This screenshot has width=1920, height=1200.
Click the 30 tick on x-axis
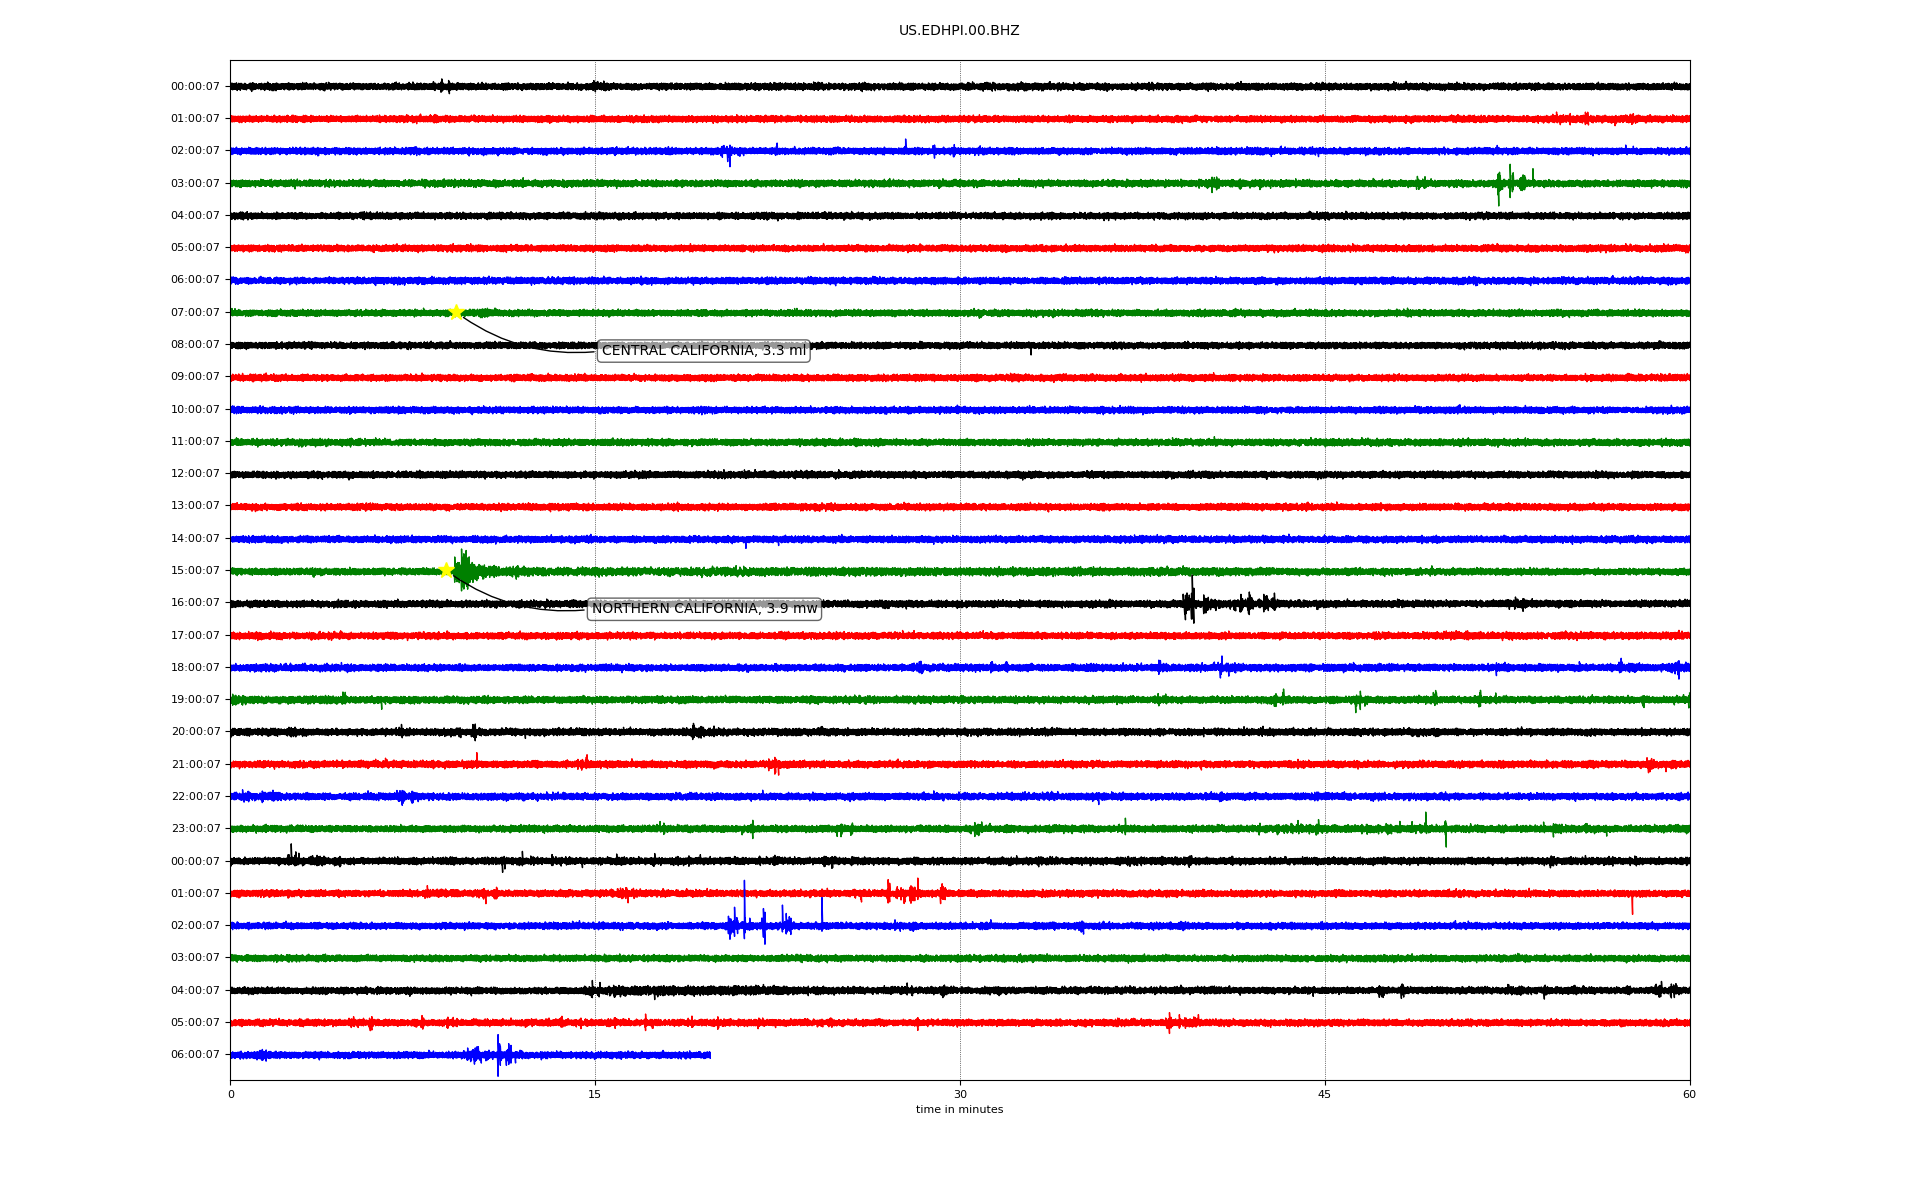tap(960, 1094)
